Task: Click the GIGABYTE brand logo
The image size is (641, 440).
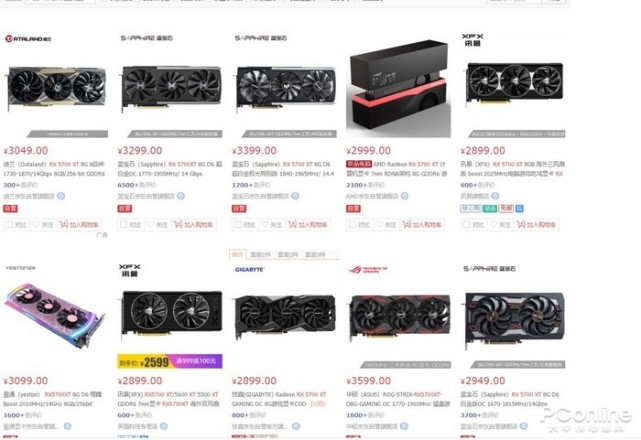Action: [x=250, y=270]
